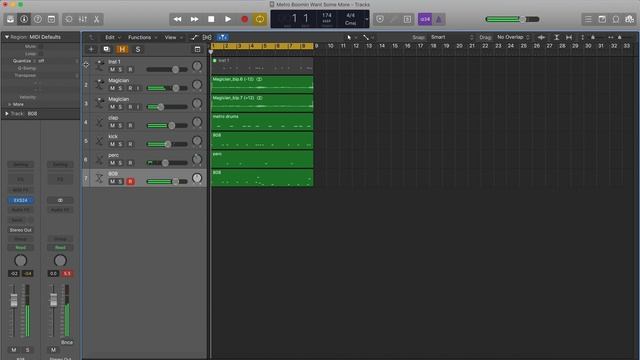
Task: Toggle the global Solo S button in track header
Action: click(138, 49)
